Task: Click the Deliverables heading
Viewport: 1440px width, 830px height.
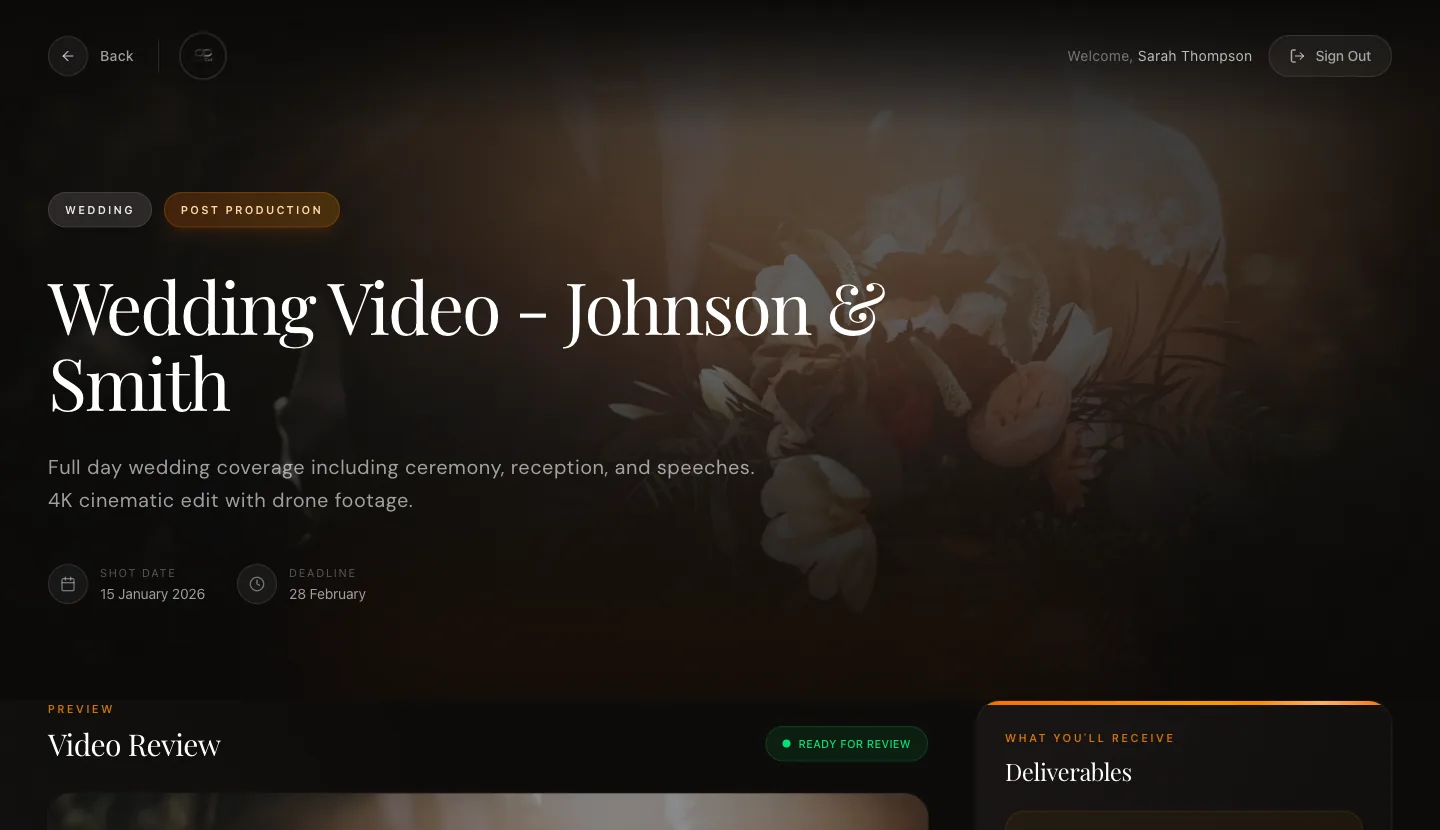Action: pyautogui.click(x=1068, y=772)
